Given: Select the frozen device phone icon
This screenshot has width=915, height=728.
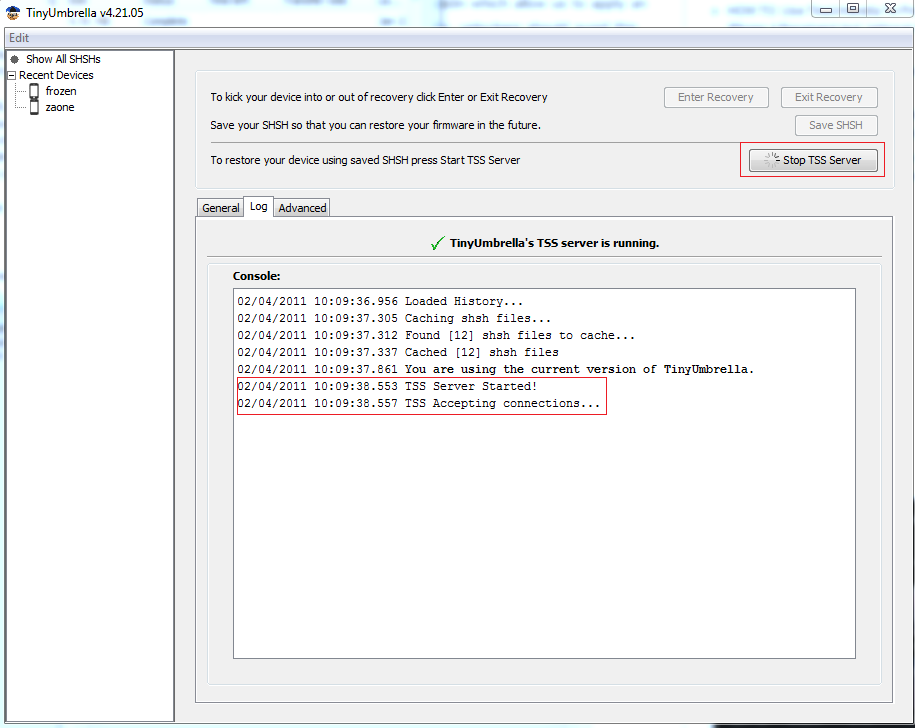Looking at the screenshot, I should pos(34,91).
